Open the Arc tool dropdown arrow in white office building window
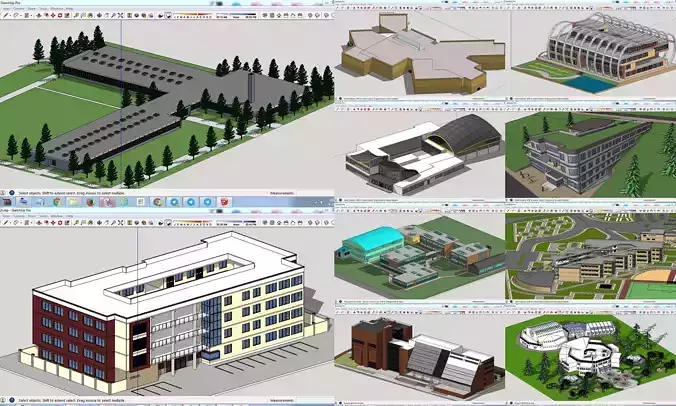Viewport: 676px width, 406px height. (x=21, y=222)
